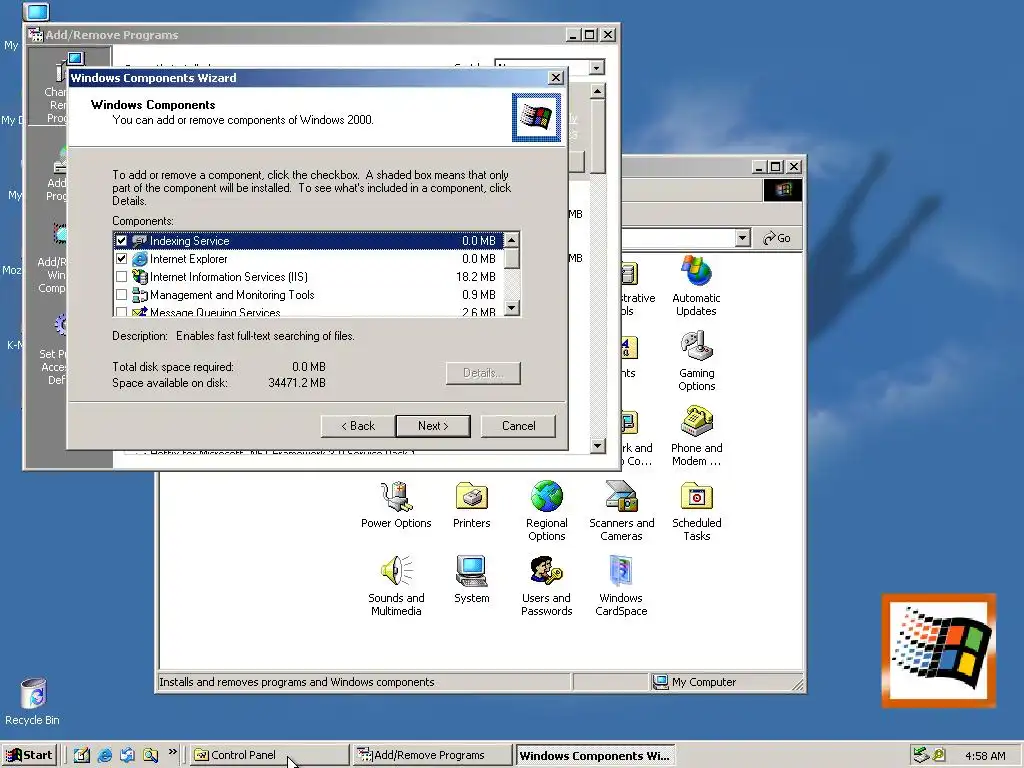Image resolution: width=1024 pixels, height=768 pixels.
Task: Click the tray icon beside the clock
Action: (x=938, y=755)
